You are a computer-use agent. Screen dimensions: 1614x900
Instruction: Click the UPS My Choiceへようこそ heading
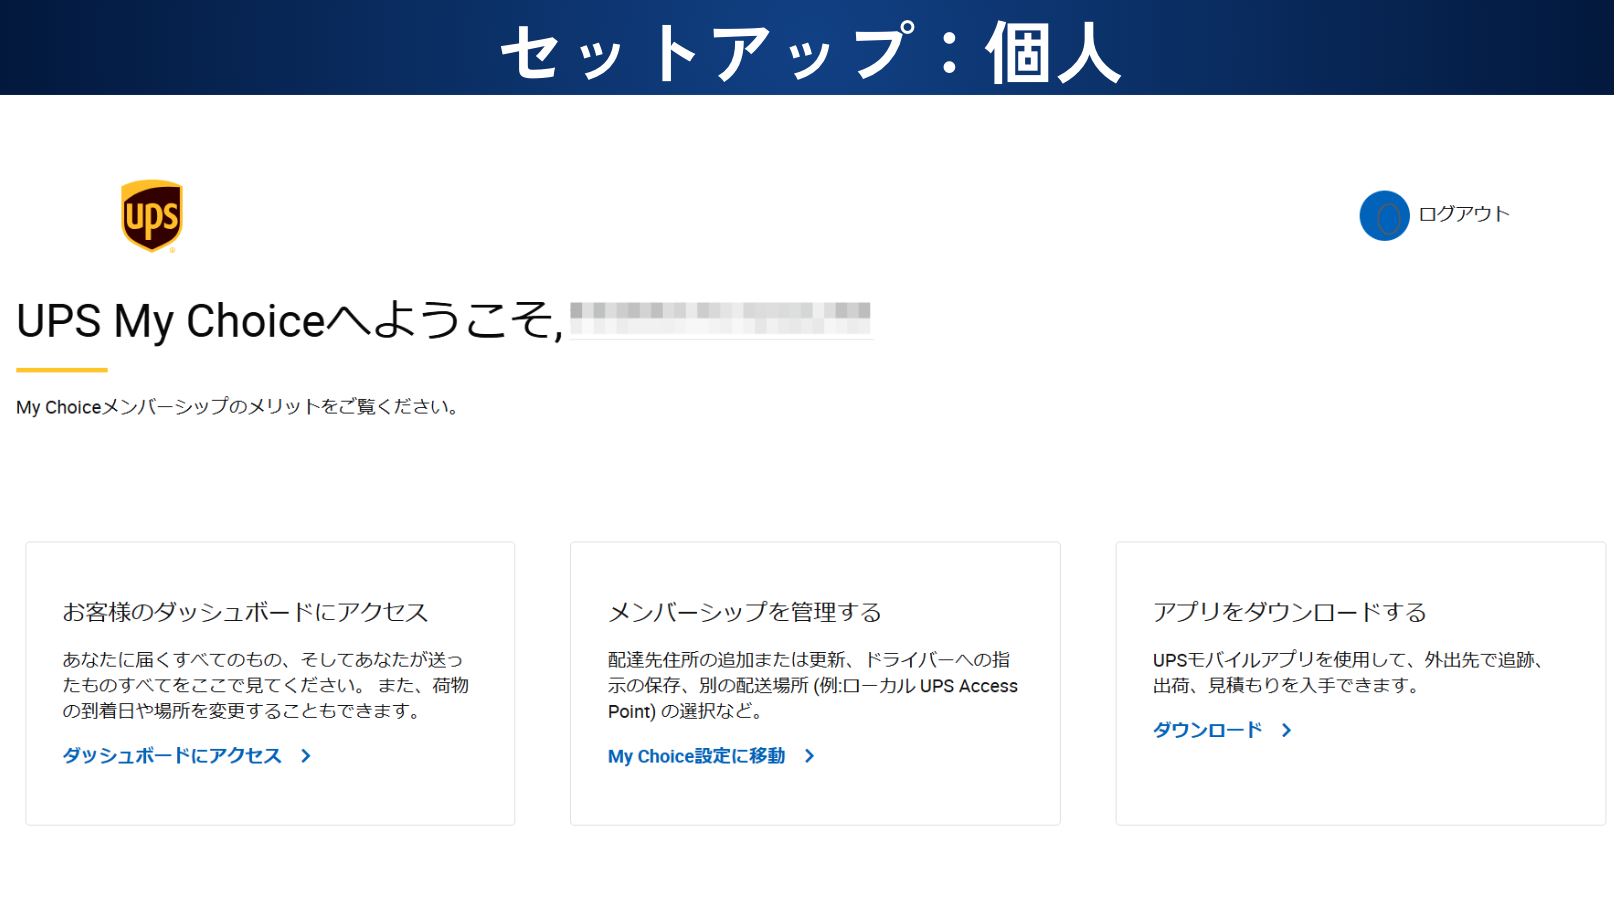(x=290, y=321)
